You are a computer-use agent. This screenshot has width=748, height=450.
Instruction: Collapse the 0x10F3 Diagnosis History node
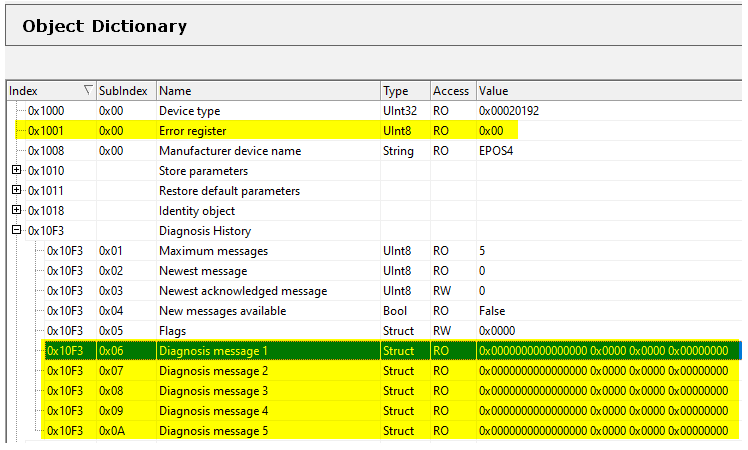pos(17,230)
